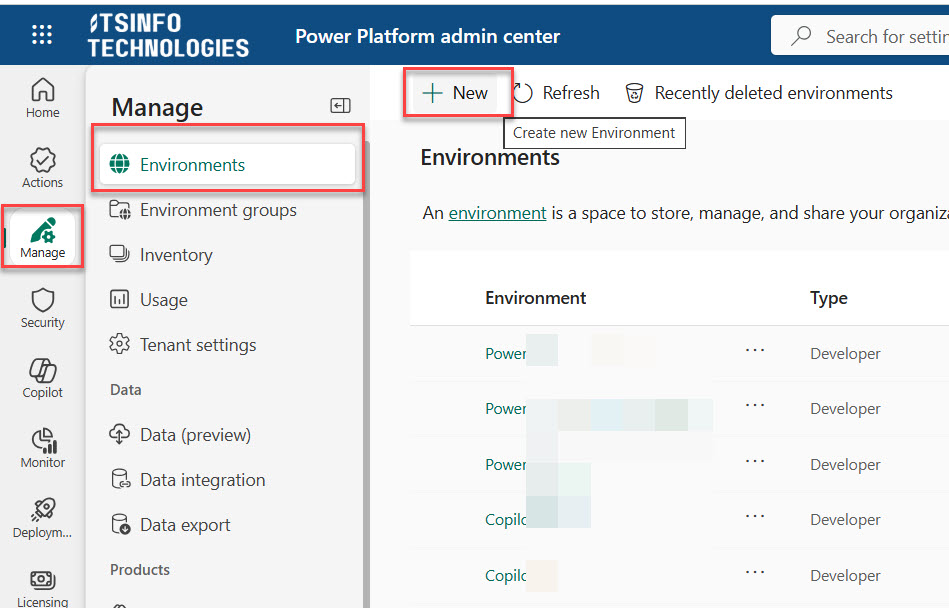Image resolution: width=949 pixels, height=608 pixels.
Task: Open Copilot in the left rail
Action: 42,378
